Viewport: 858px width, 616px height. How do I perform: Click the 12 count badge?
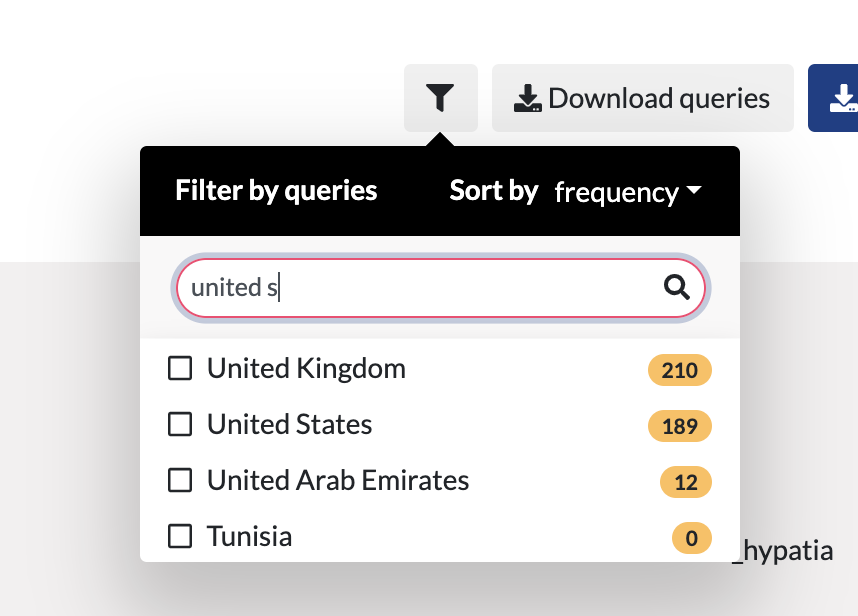tap(686, 482)
